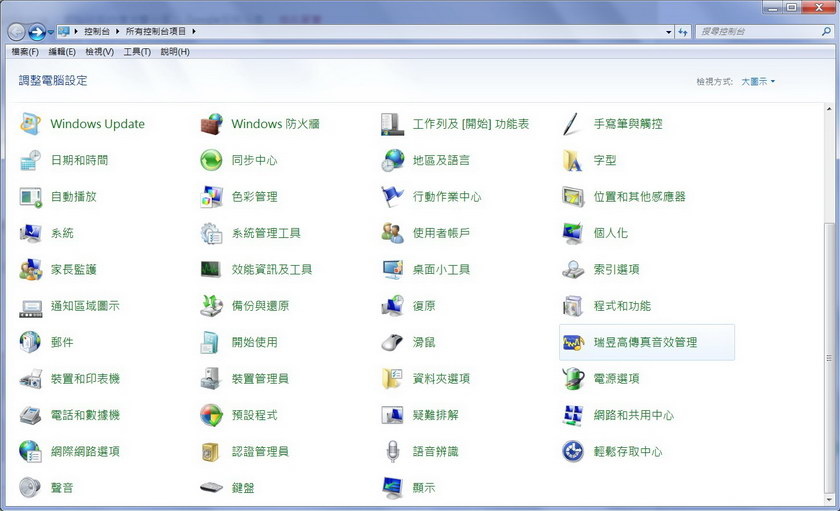Open 備份與還原 backup icon
The height and width of the screenshot is (511, 840).
click(x=211, y=306)
